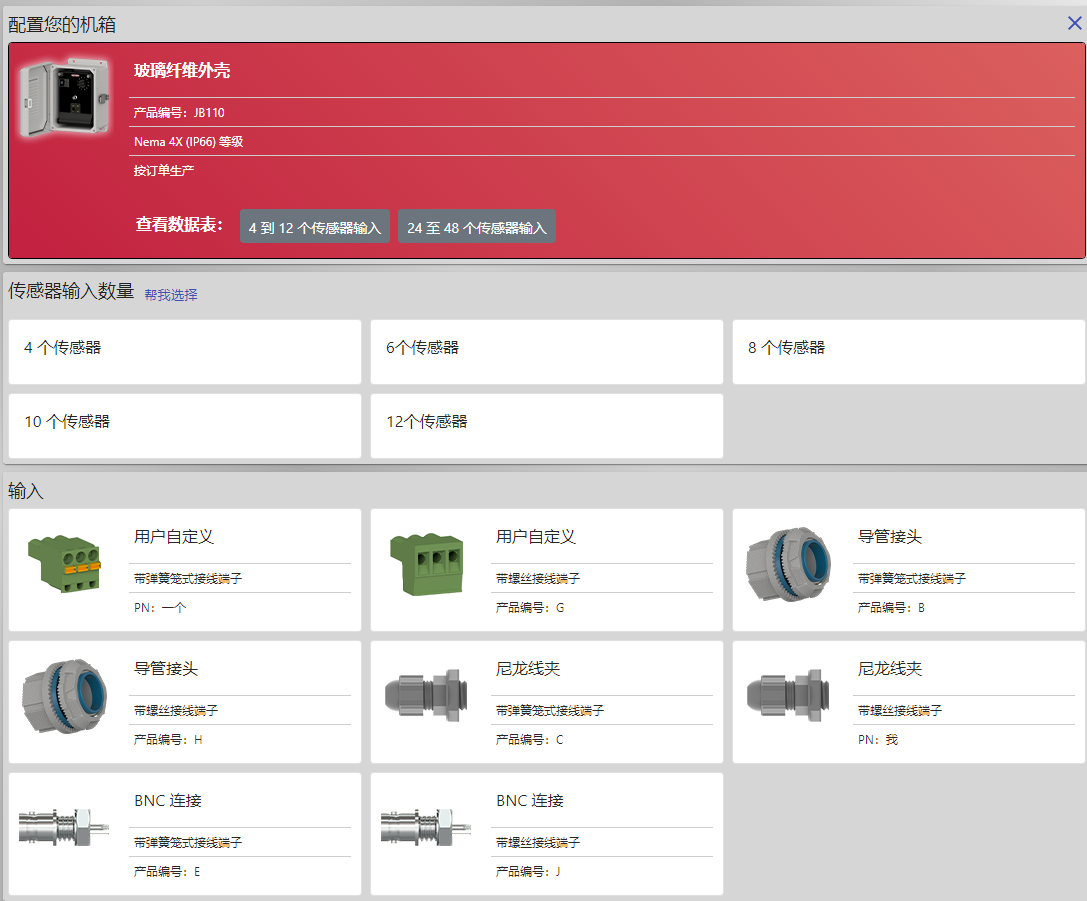Choose the 10 个传感器 option
Image resolution: width=1087 pixels, height=901 pixels.
point(185,426)
